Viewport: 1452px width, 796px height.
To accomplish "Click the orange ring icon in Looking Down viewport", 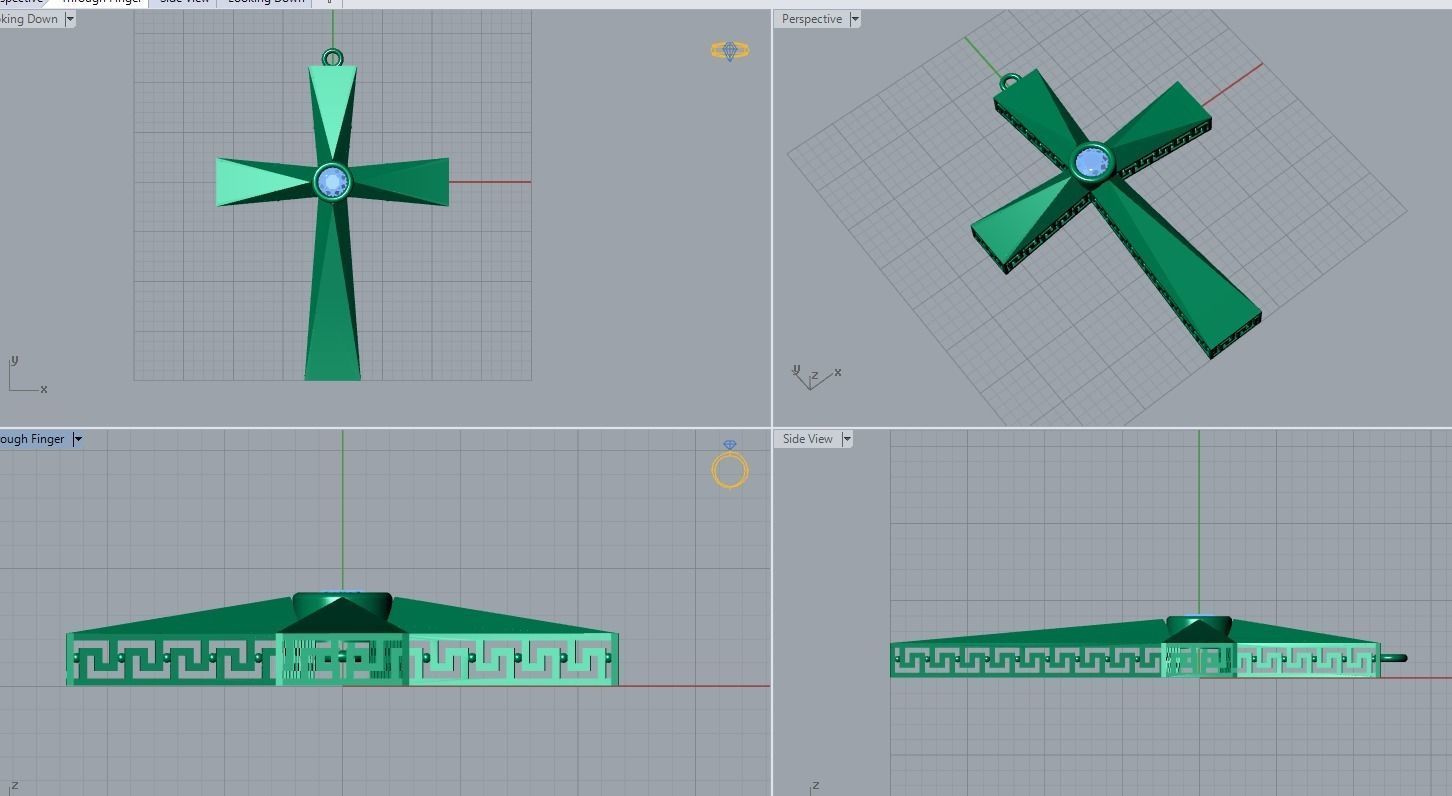I will 730,51.
